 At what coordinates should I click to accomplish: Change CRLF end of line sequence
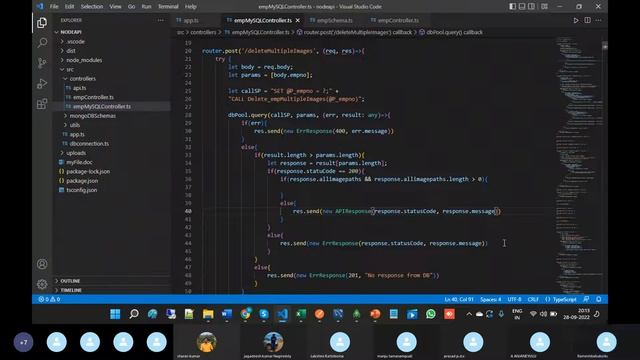(x=533, y=299)
